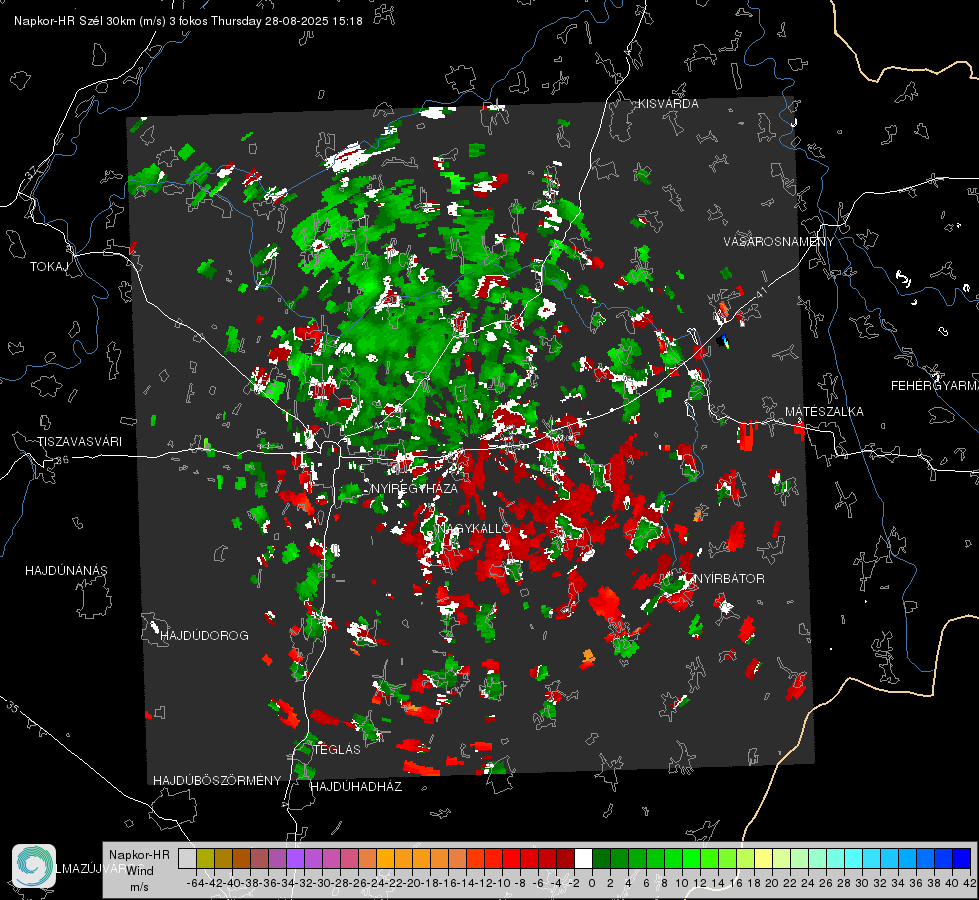The width and height of the screenshot is (979, 900).
Task: Click the radar title text with date 28-08-2025
Action: pyautogui.click(x=188, y=21)
